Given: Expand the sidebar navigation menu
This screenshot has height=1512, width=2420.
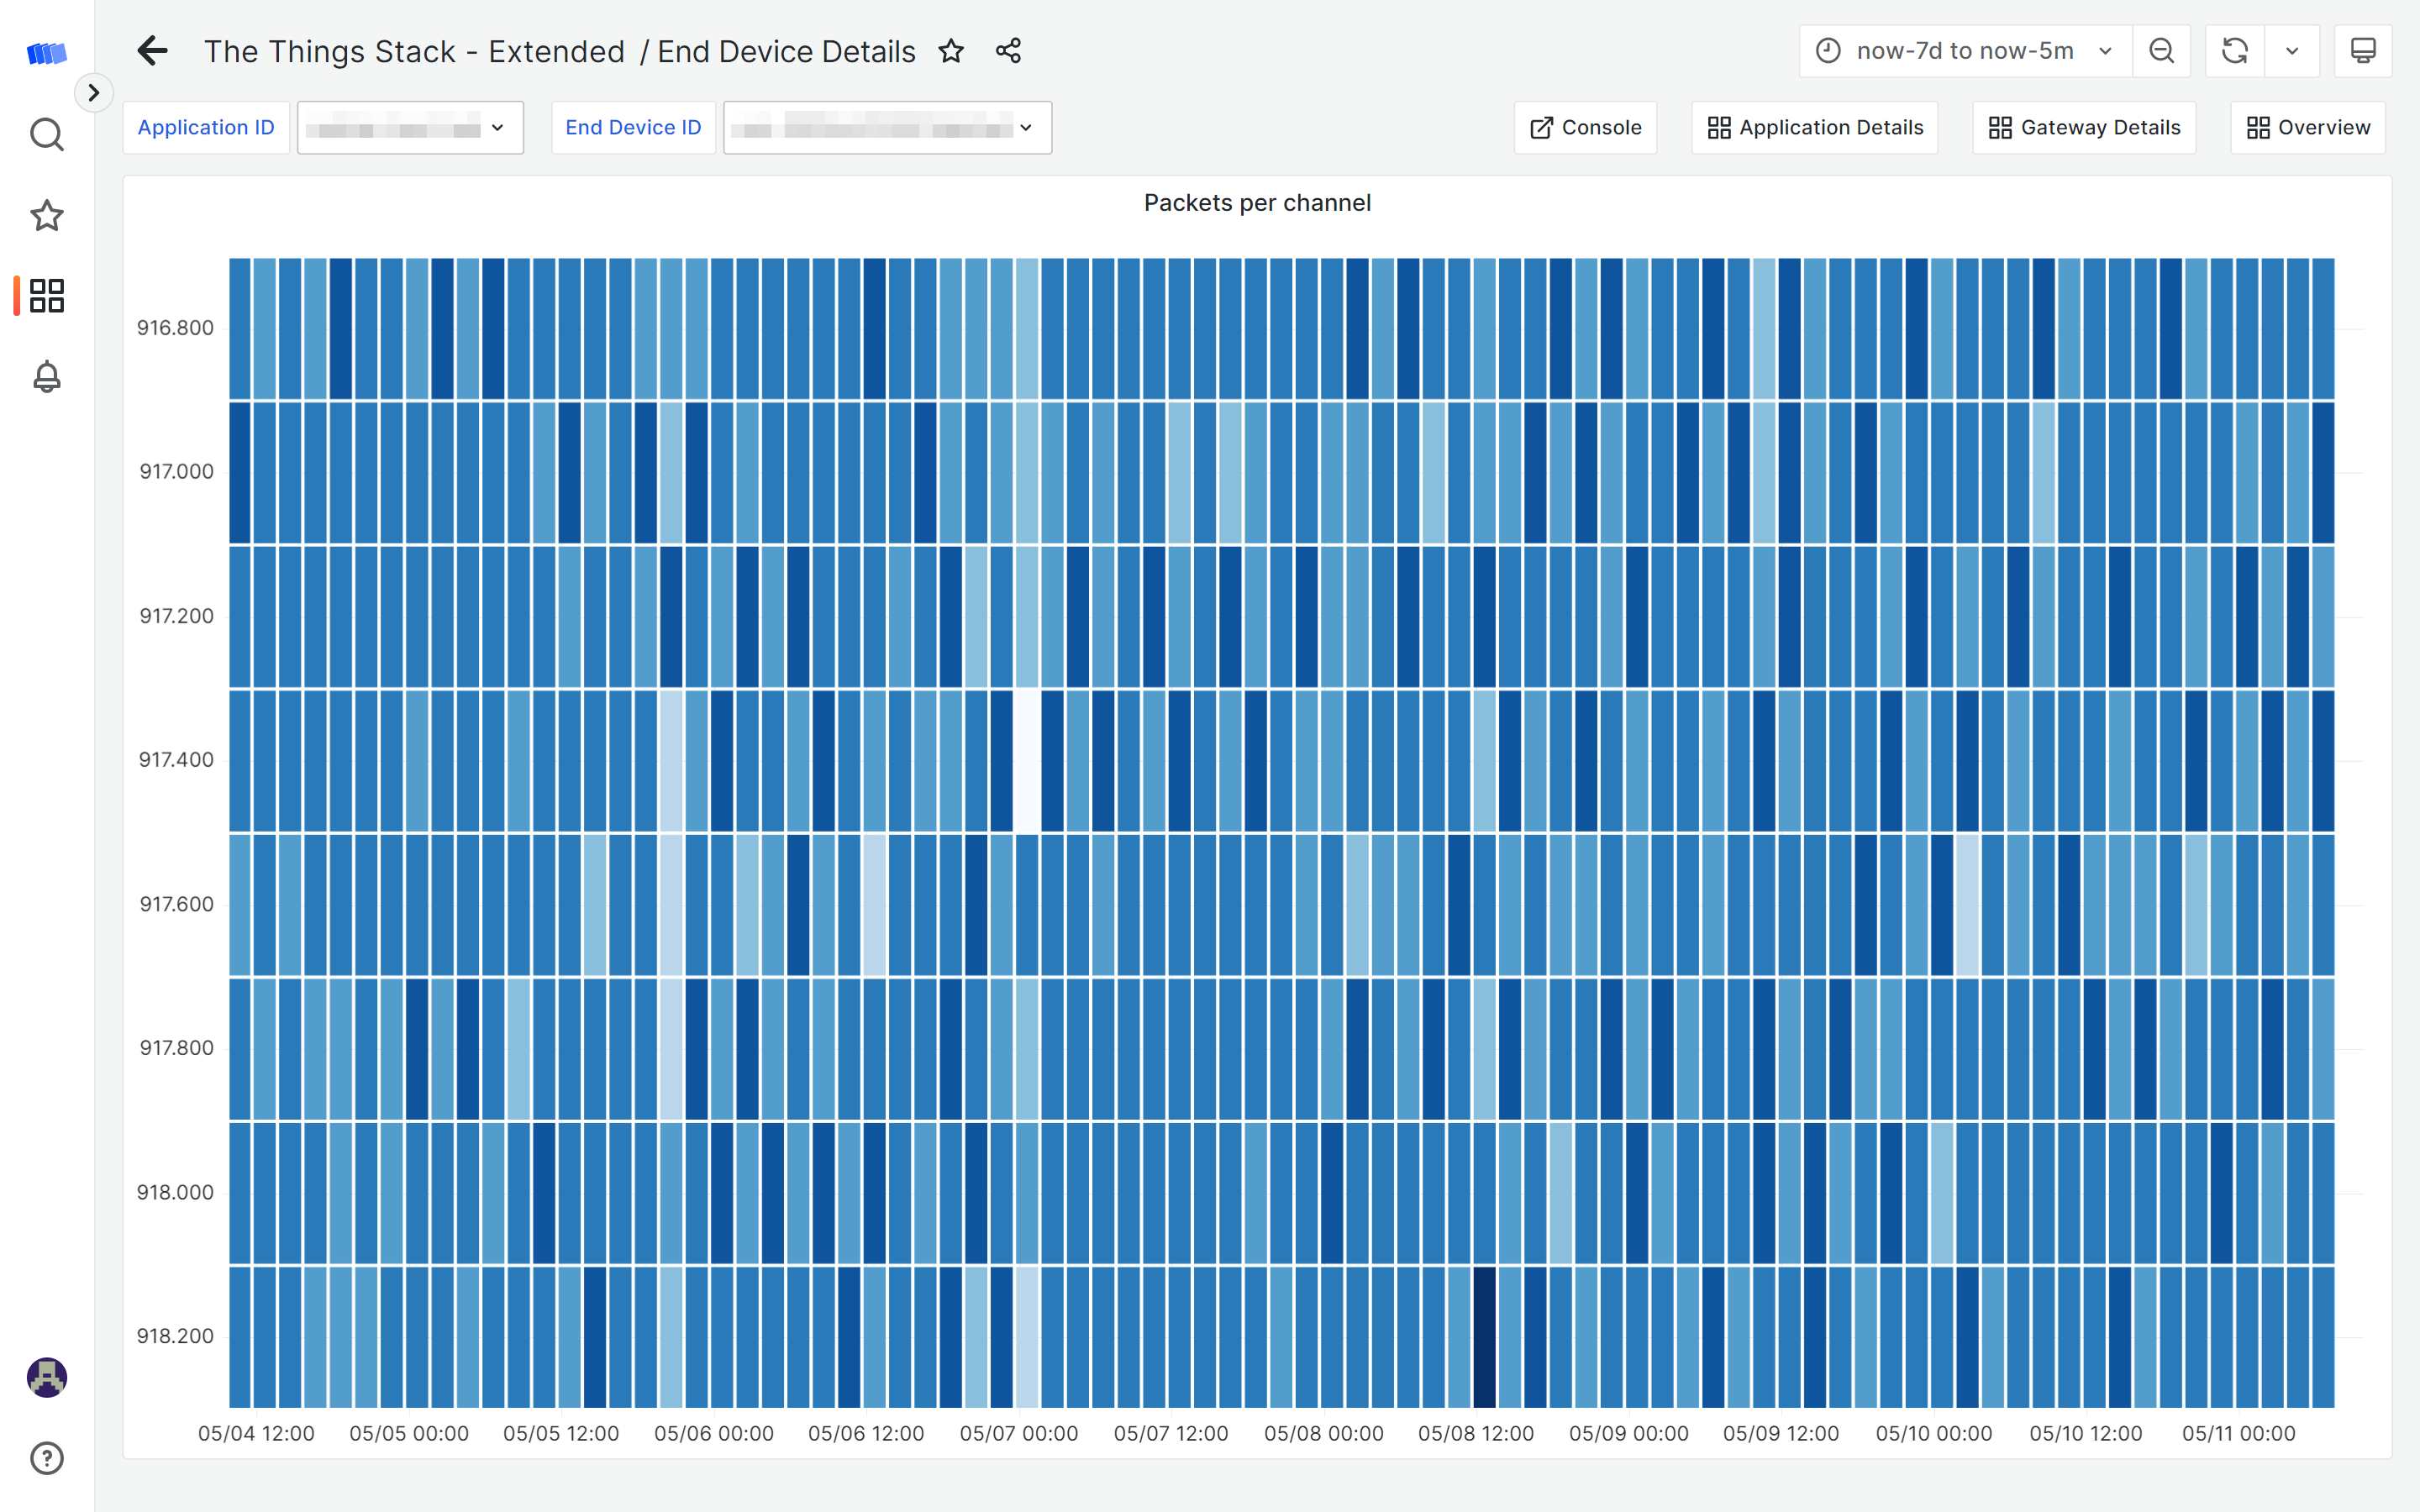Looking at the screenshot, I should point(94,93).
